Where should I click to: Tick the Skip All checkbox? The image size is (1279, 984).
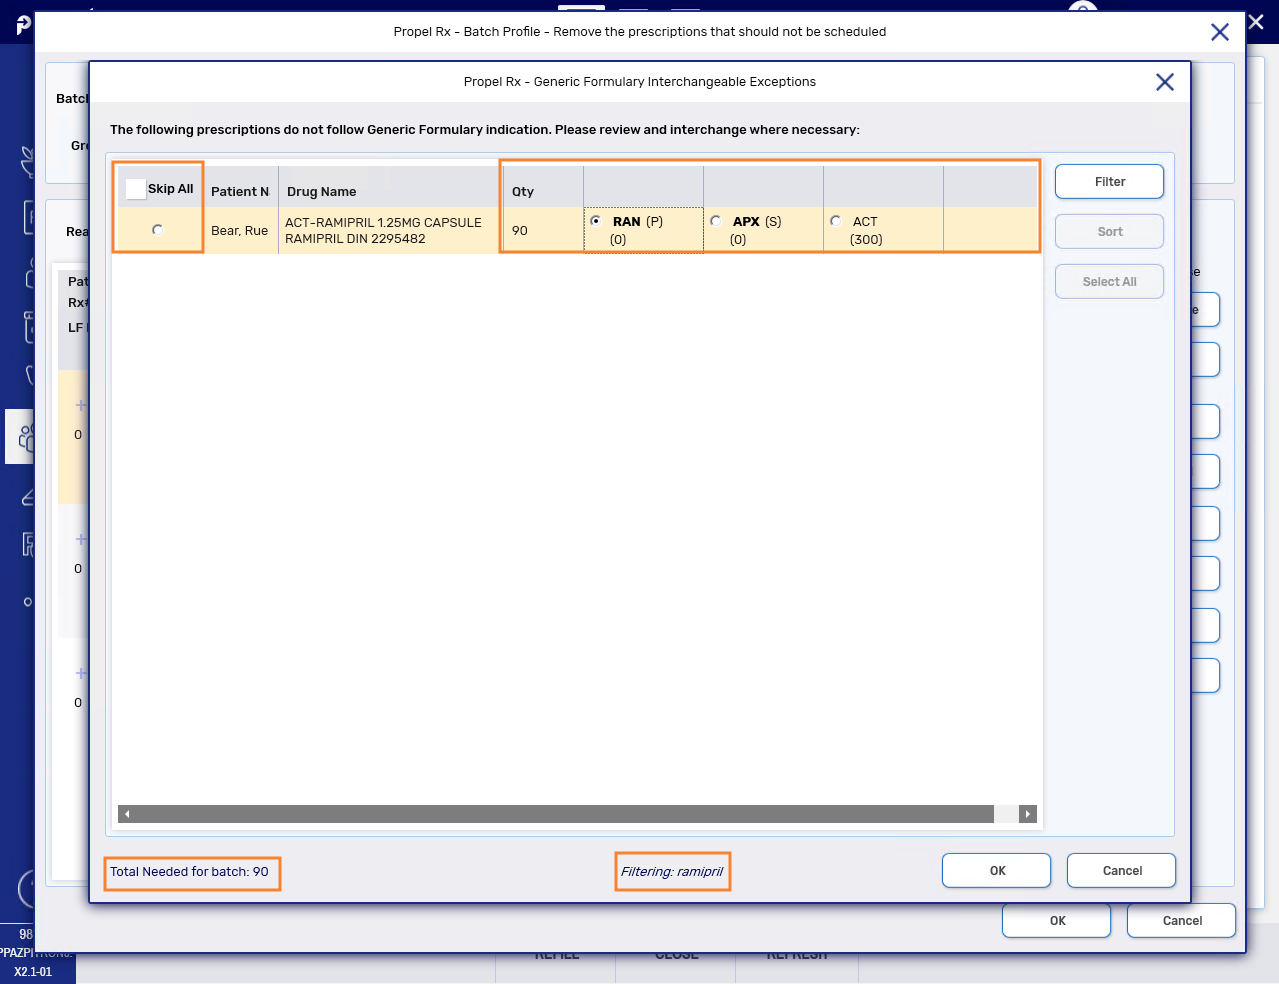(137, 189)
